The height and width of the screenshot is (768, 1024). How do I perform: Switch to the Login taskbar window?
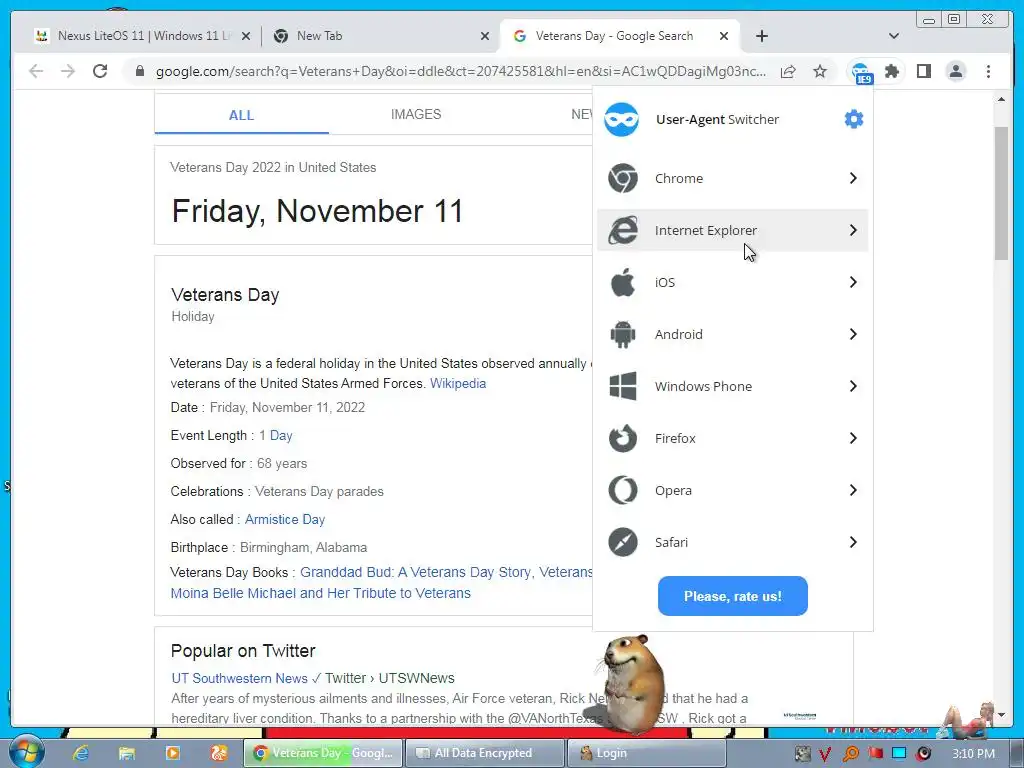click(x=647, y=753)
